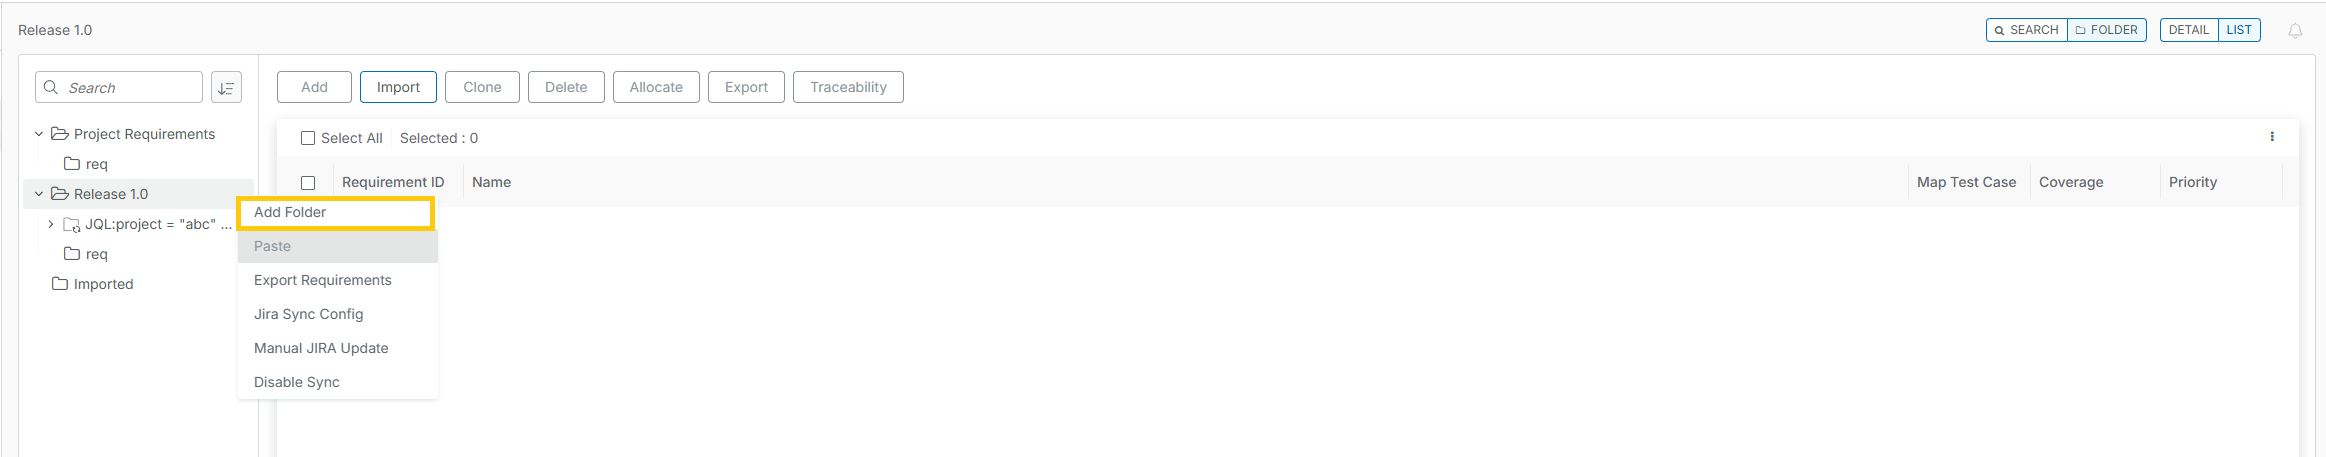Viewport: 2326px width, 457px height.
Task: Expand the JQL project folder node
Action: (51, 224)
